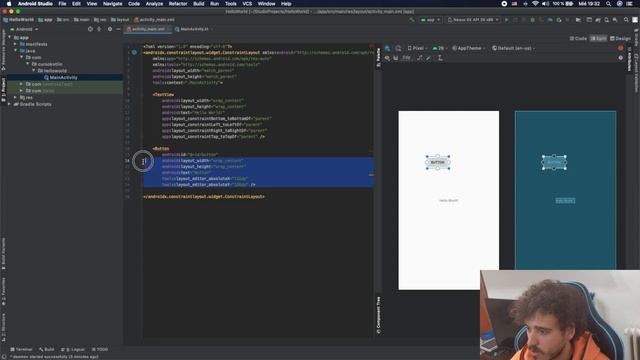Click the Search Everywhere magnifier in toolbar
Image resolution: width=640 pixels, height=360 pixels.
pos(626,20)
